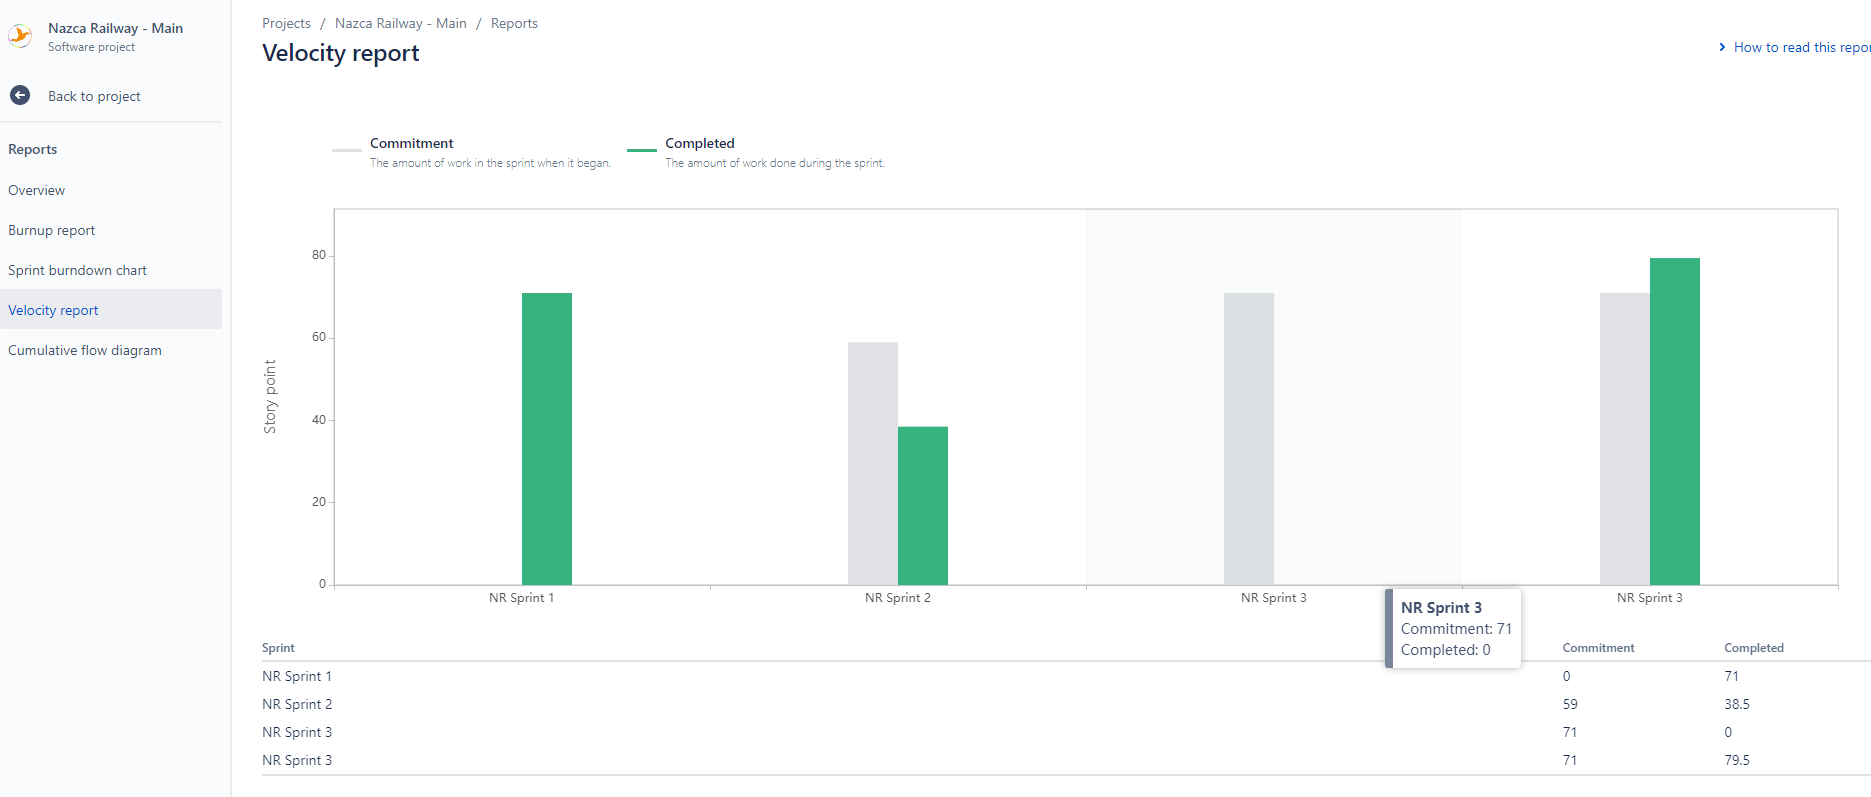Open the Burnup report
Screen dimensions: 1871x797
52,230
